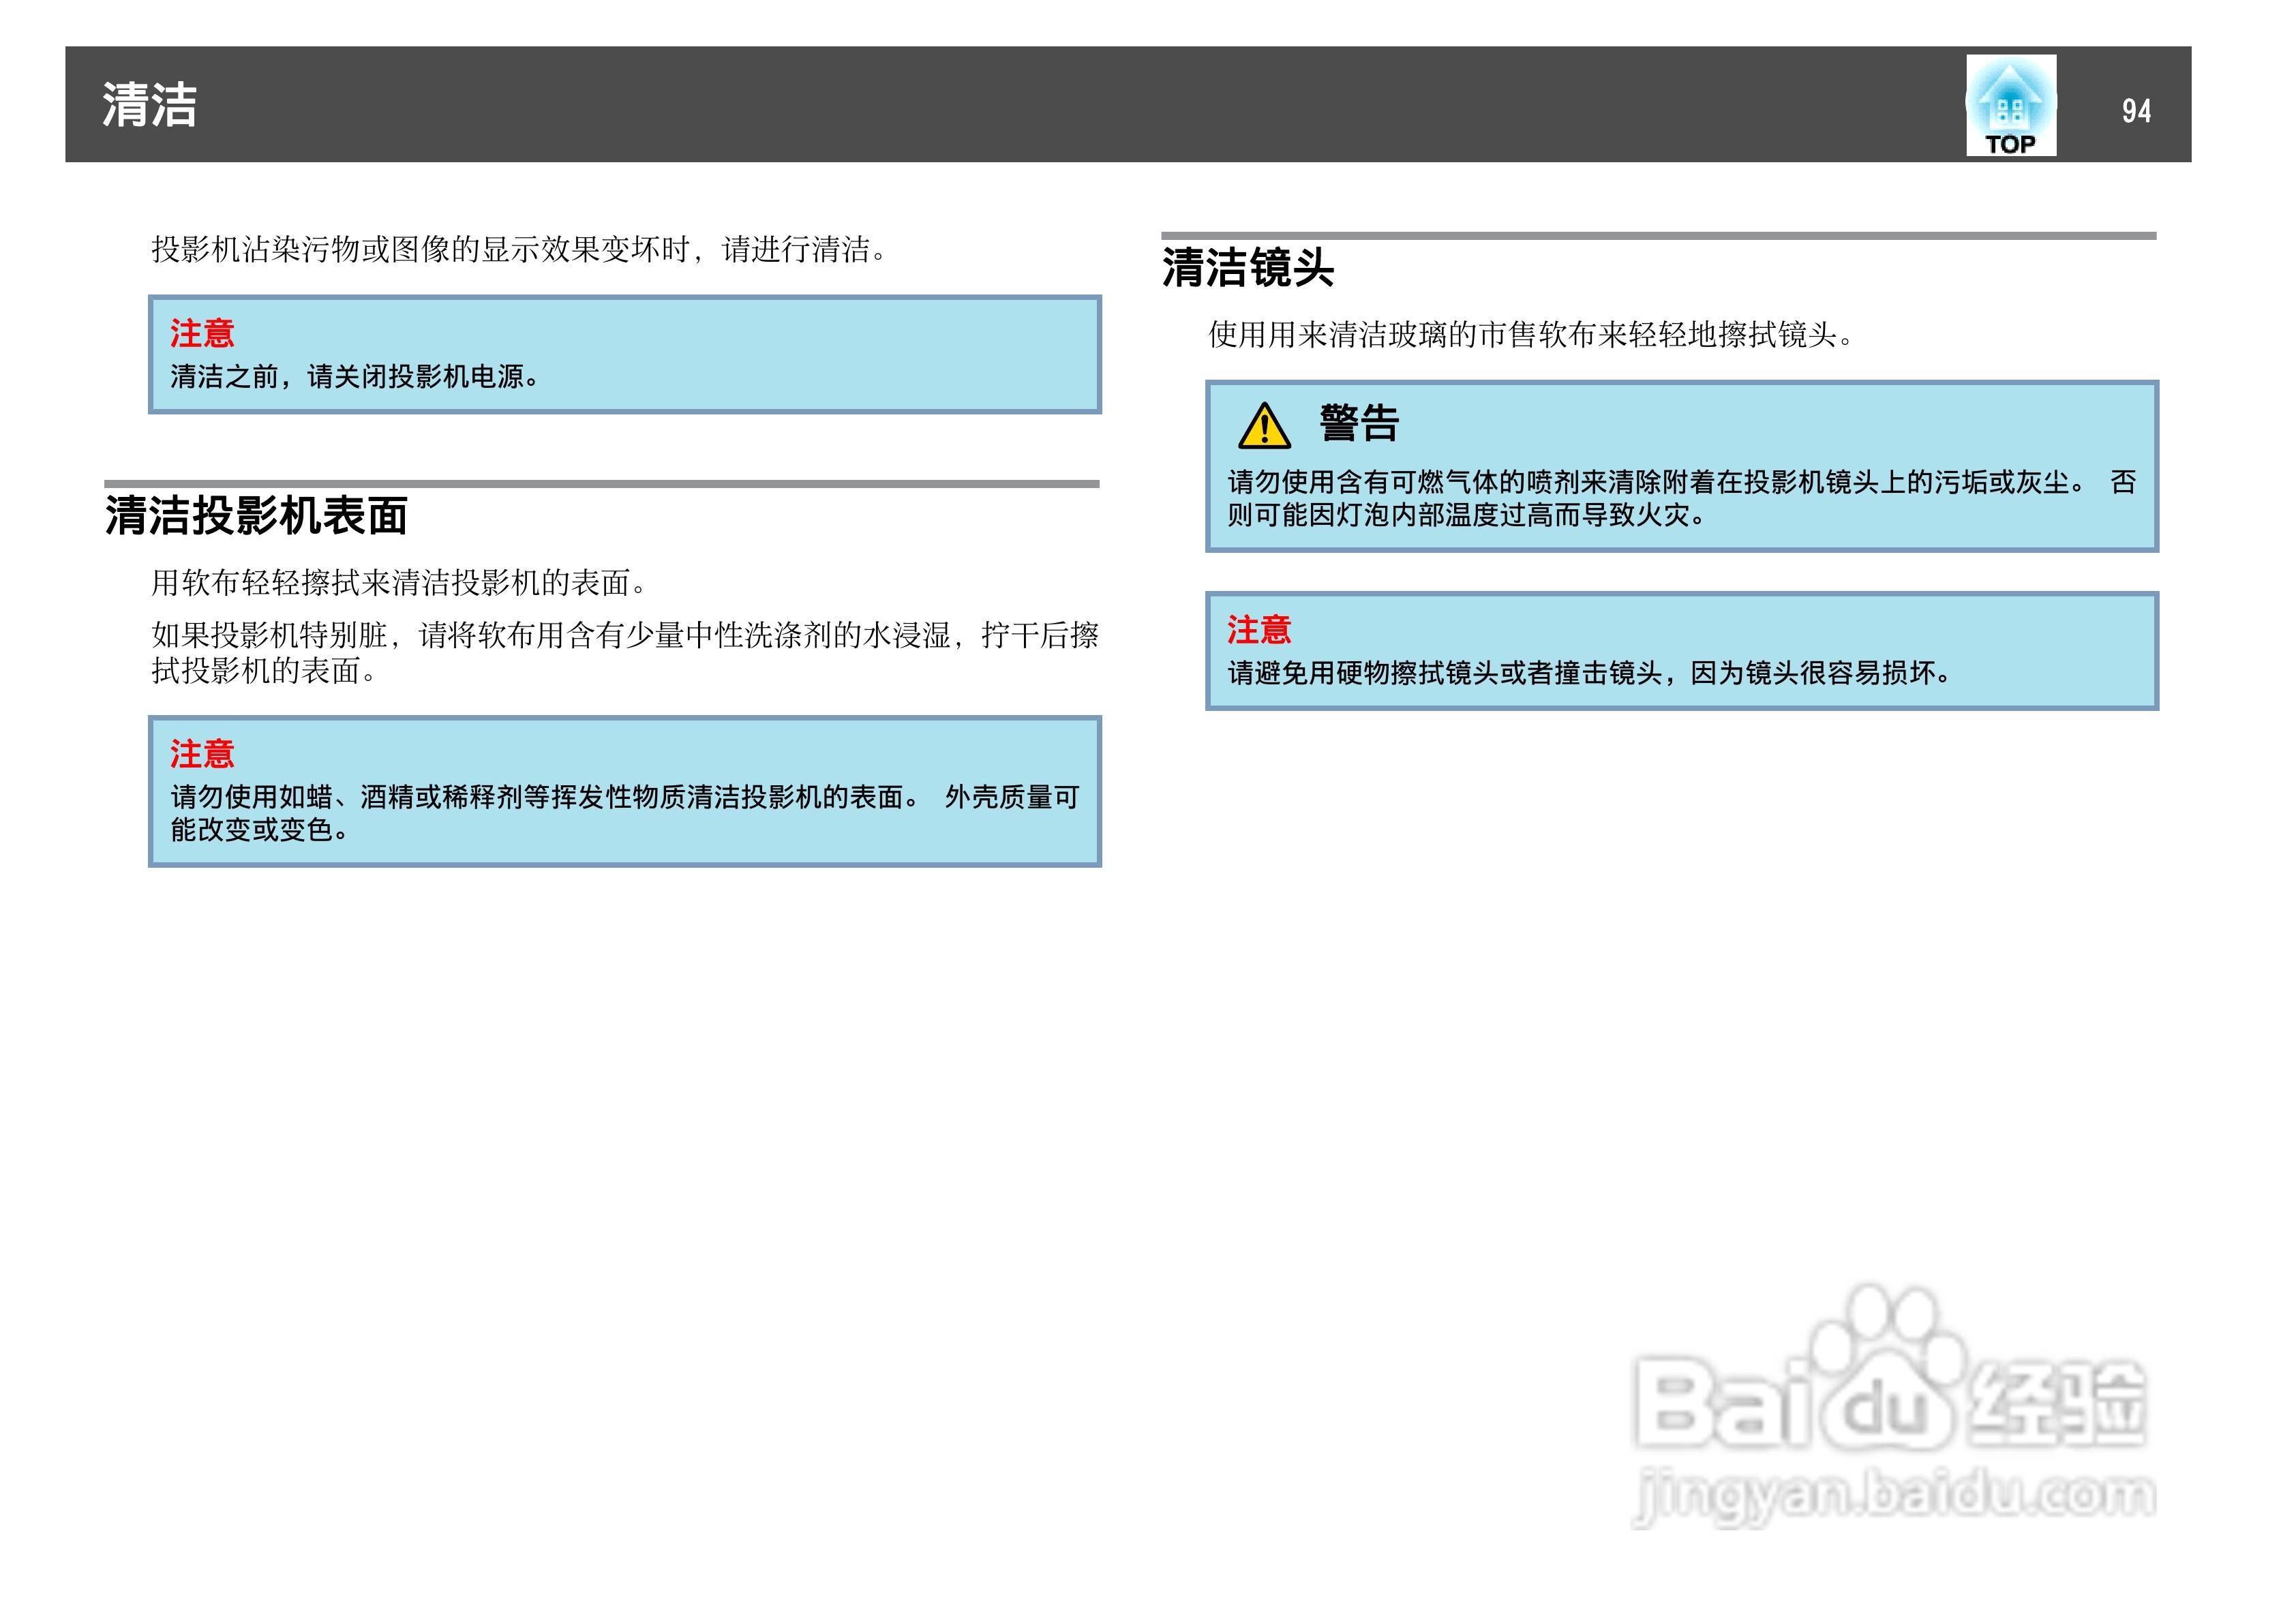Click the 清洁 header title

(x=150, y=105)
